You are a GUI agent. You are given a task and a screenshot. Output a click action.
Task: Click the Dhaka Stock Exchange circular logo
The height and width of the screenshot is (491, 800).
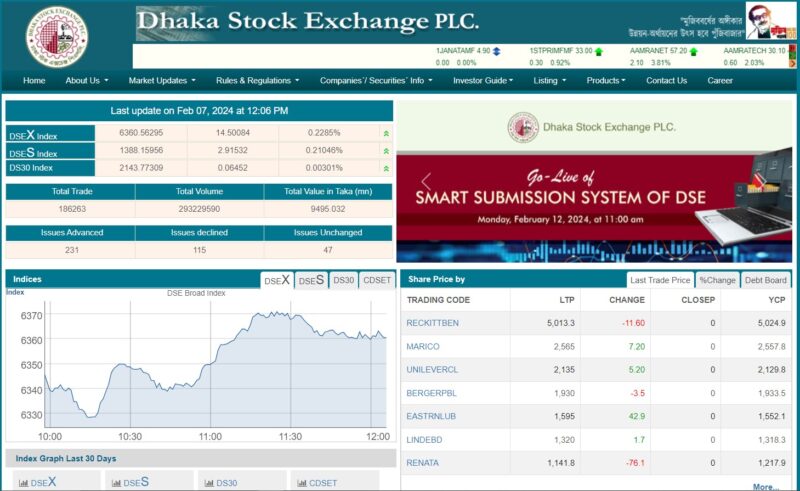pos(57,35)
